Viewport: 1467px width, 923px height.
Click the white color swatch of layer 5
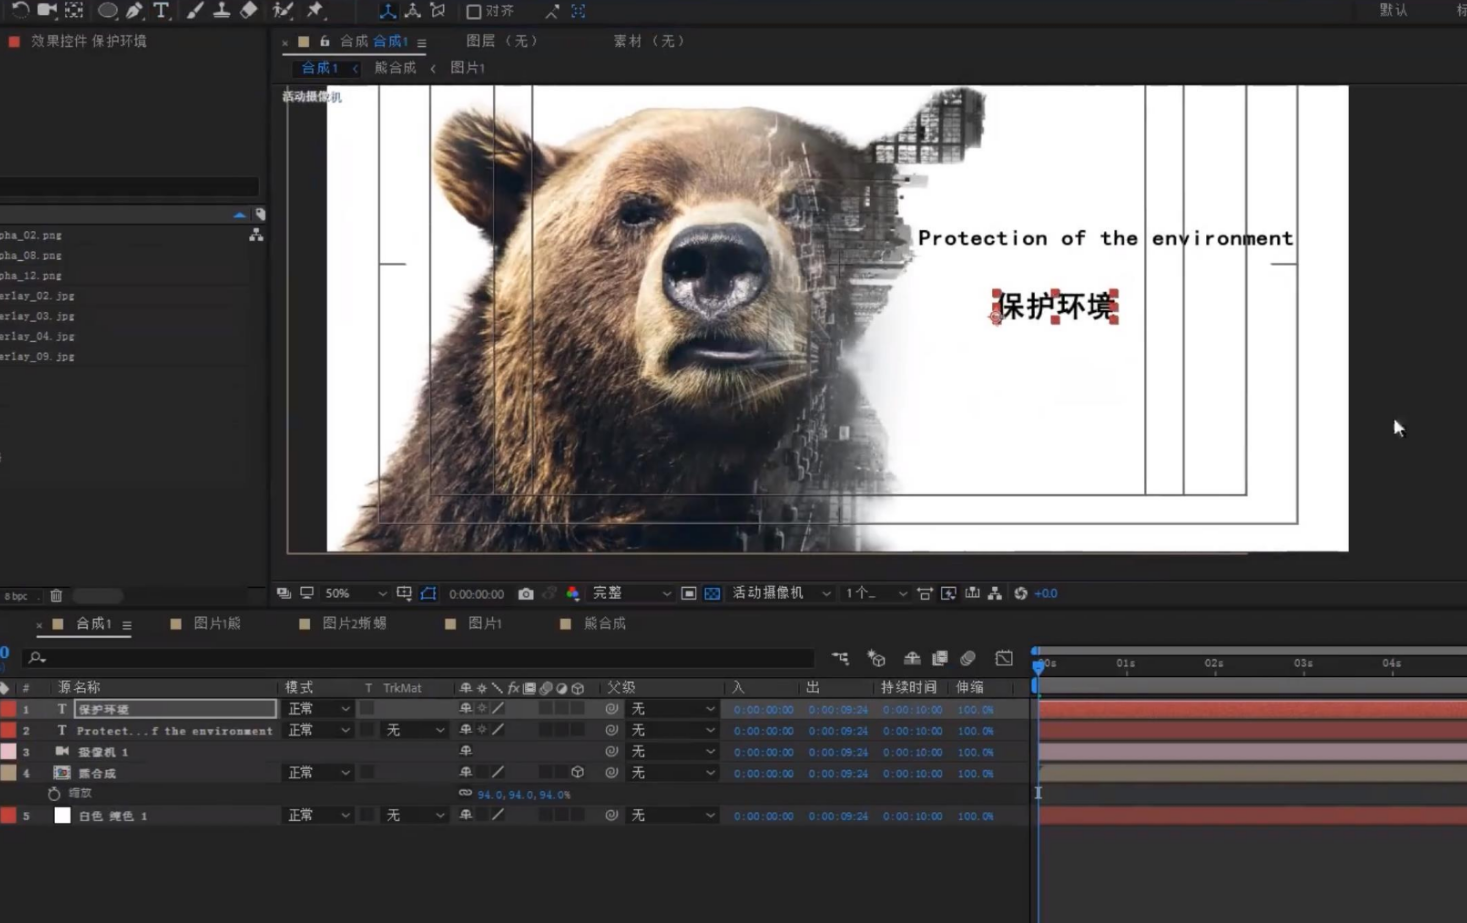(x=62, y=816)
